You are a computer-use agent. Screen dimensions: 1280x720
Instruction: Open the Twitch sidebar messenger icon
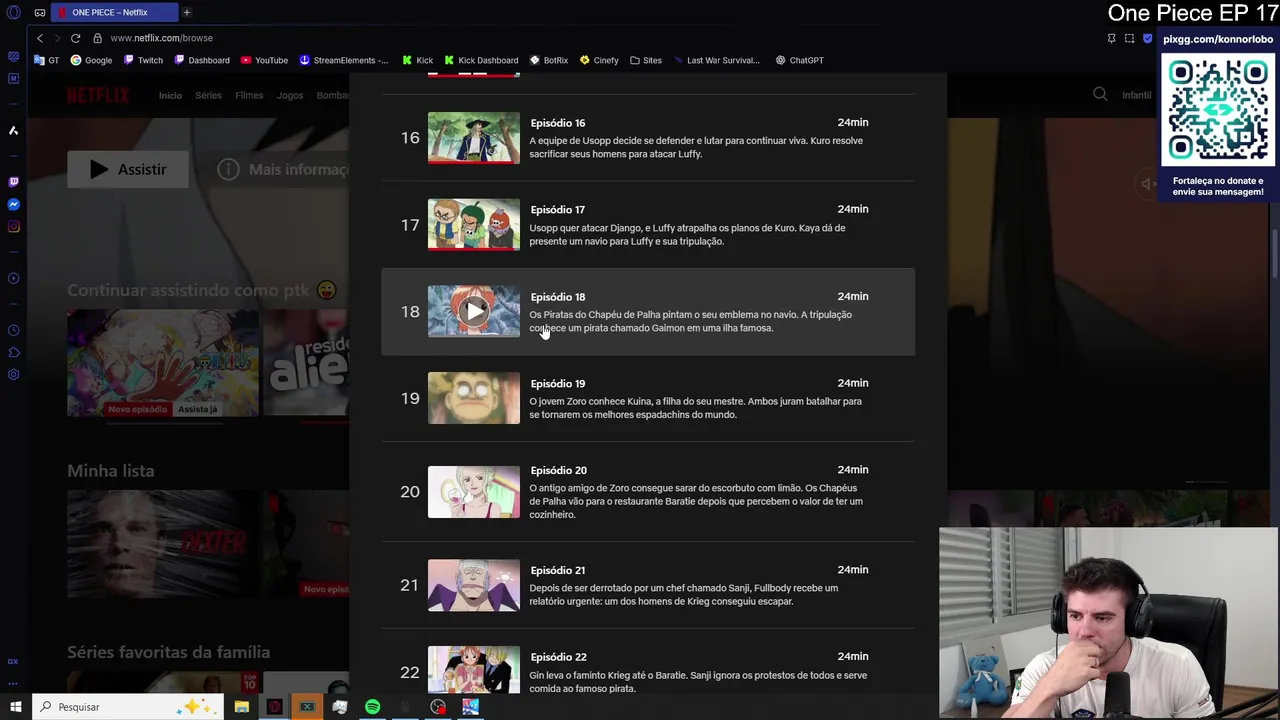[13, 182]
